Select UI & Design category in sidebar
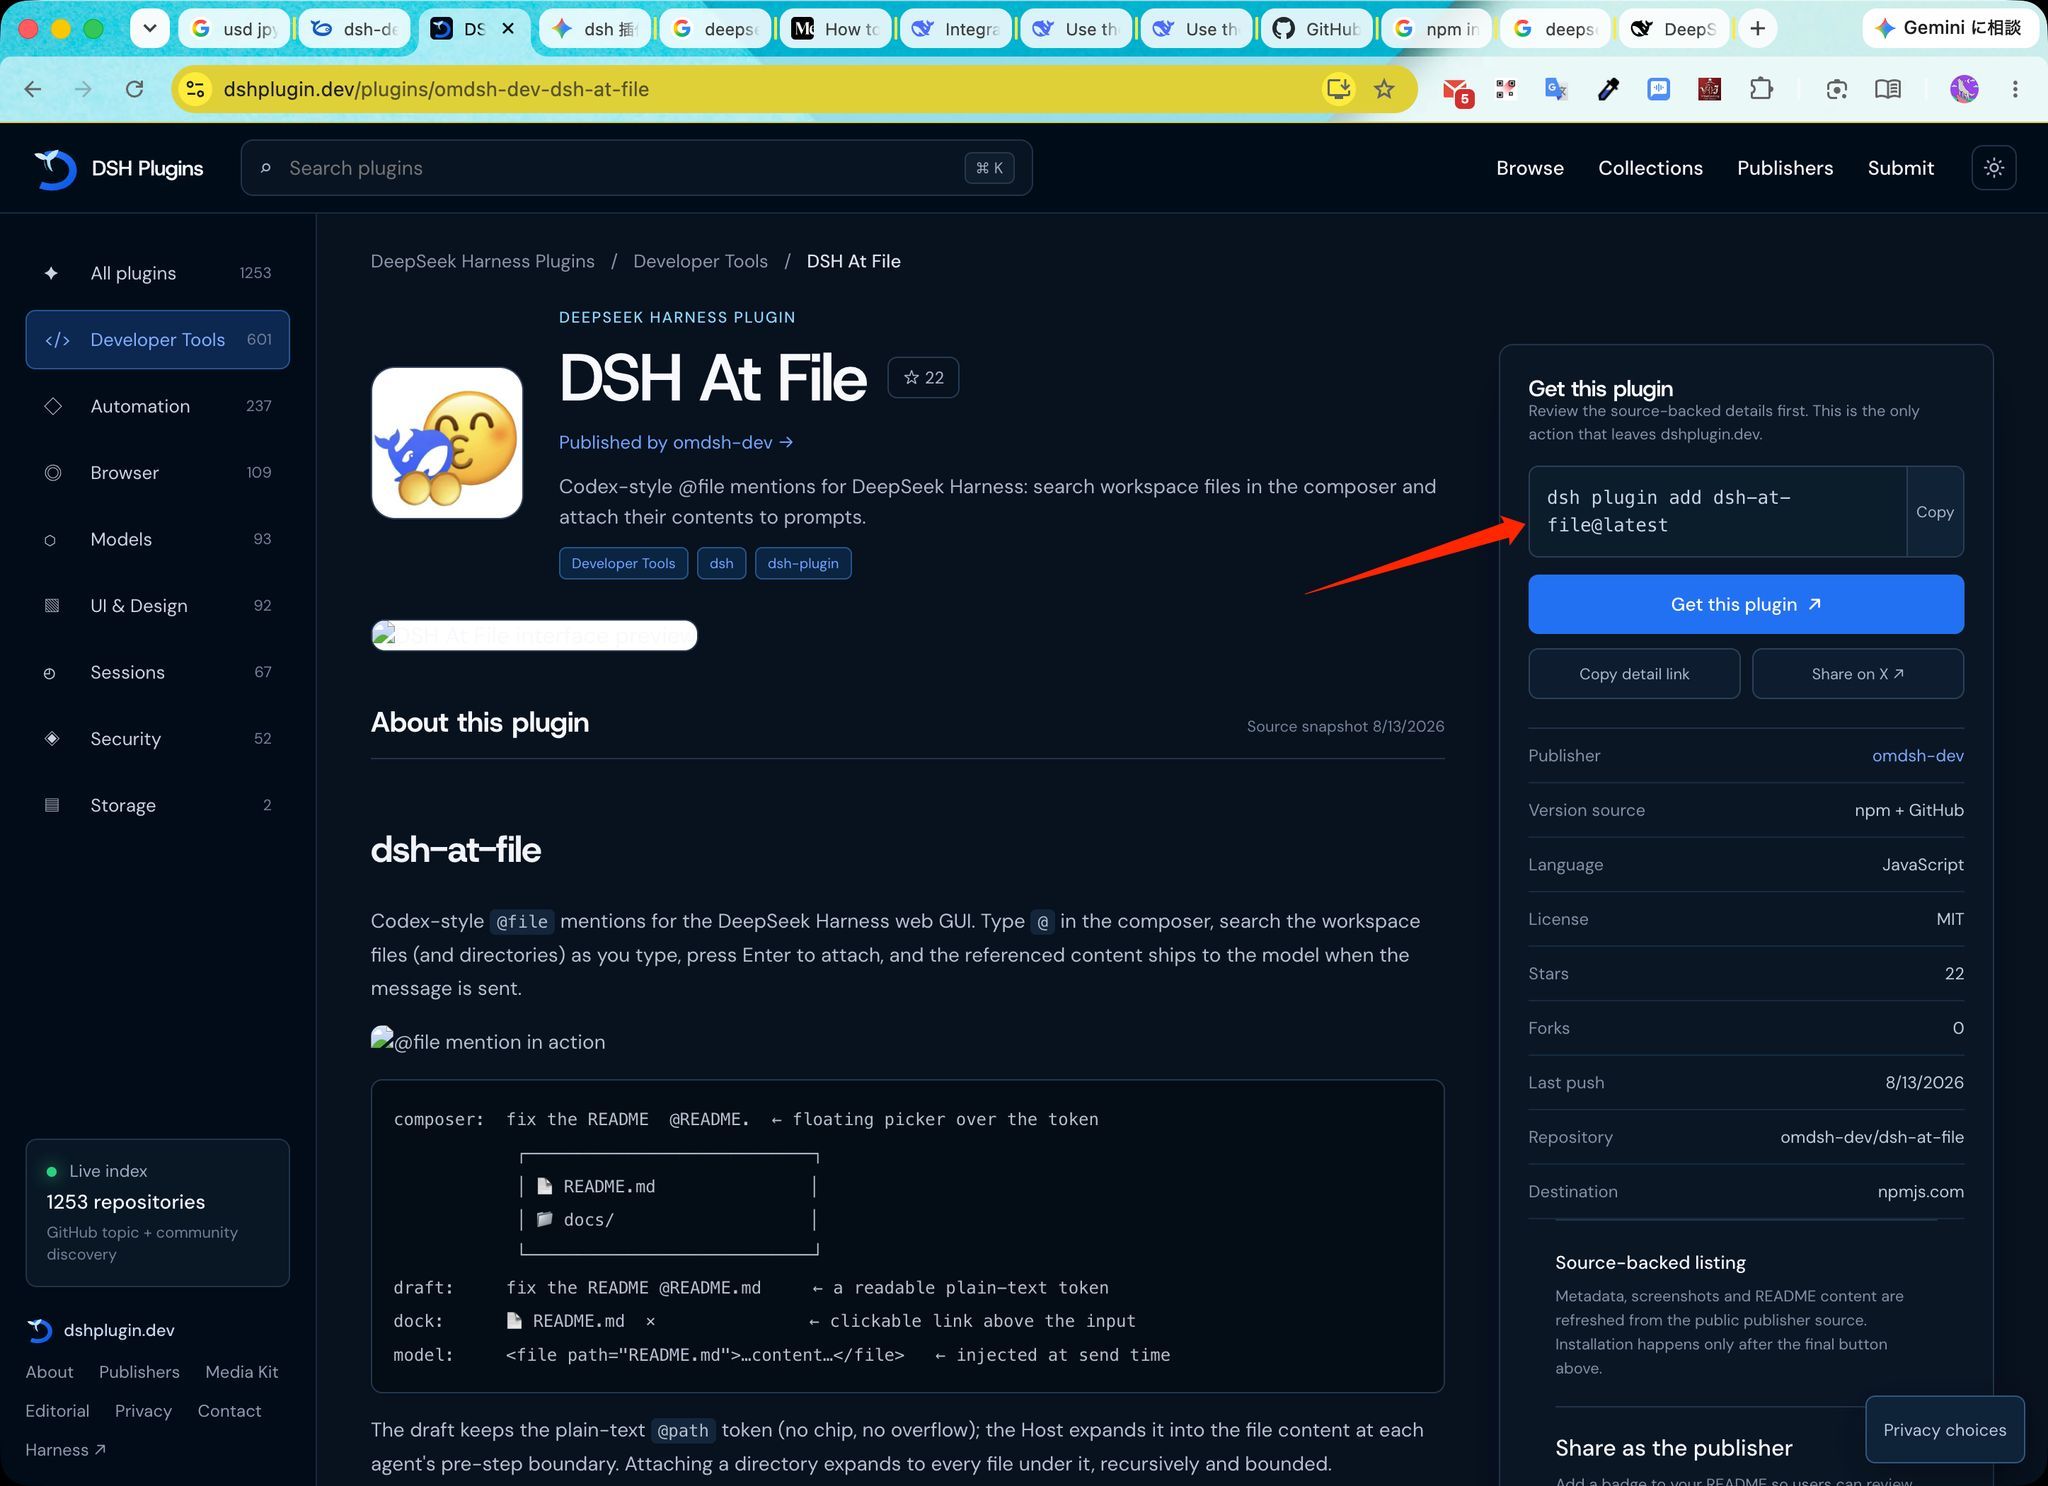 coord(158,606)
